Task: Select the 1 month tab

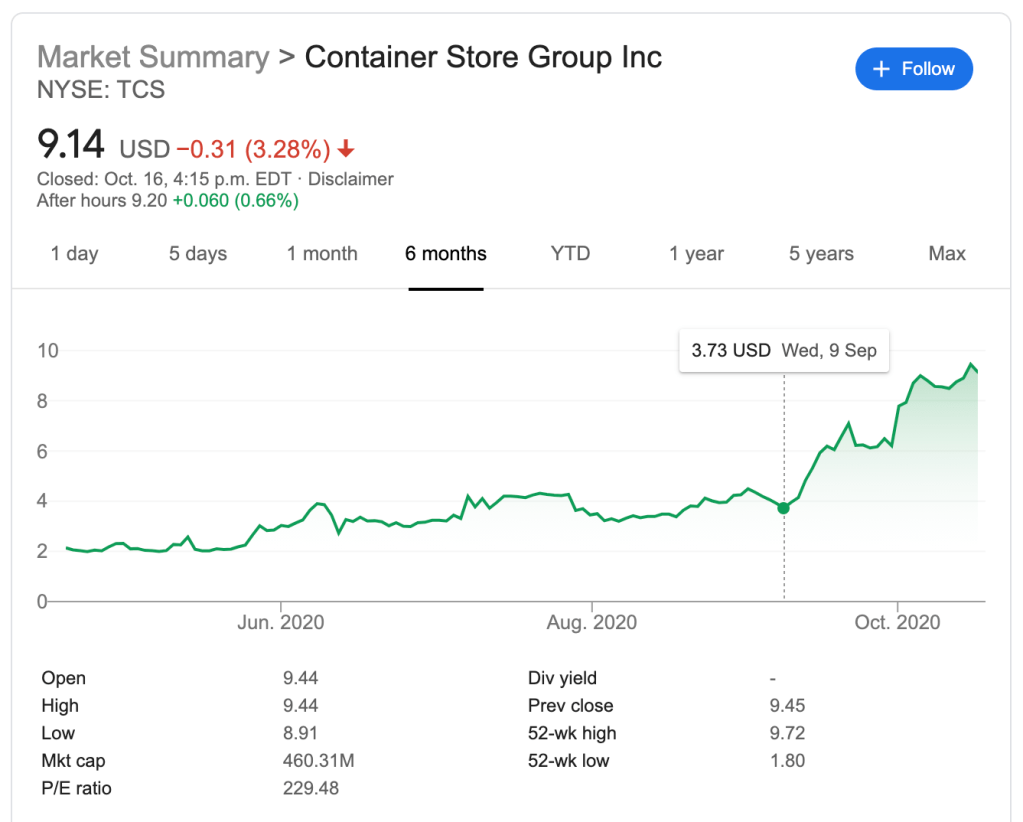Action: pyautogui.click(x=322, y=254)
